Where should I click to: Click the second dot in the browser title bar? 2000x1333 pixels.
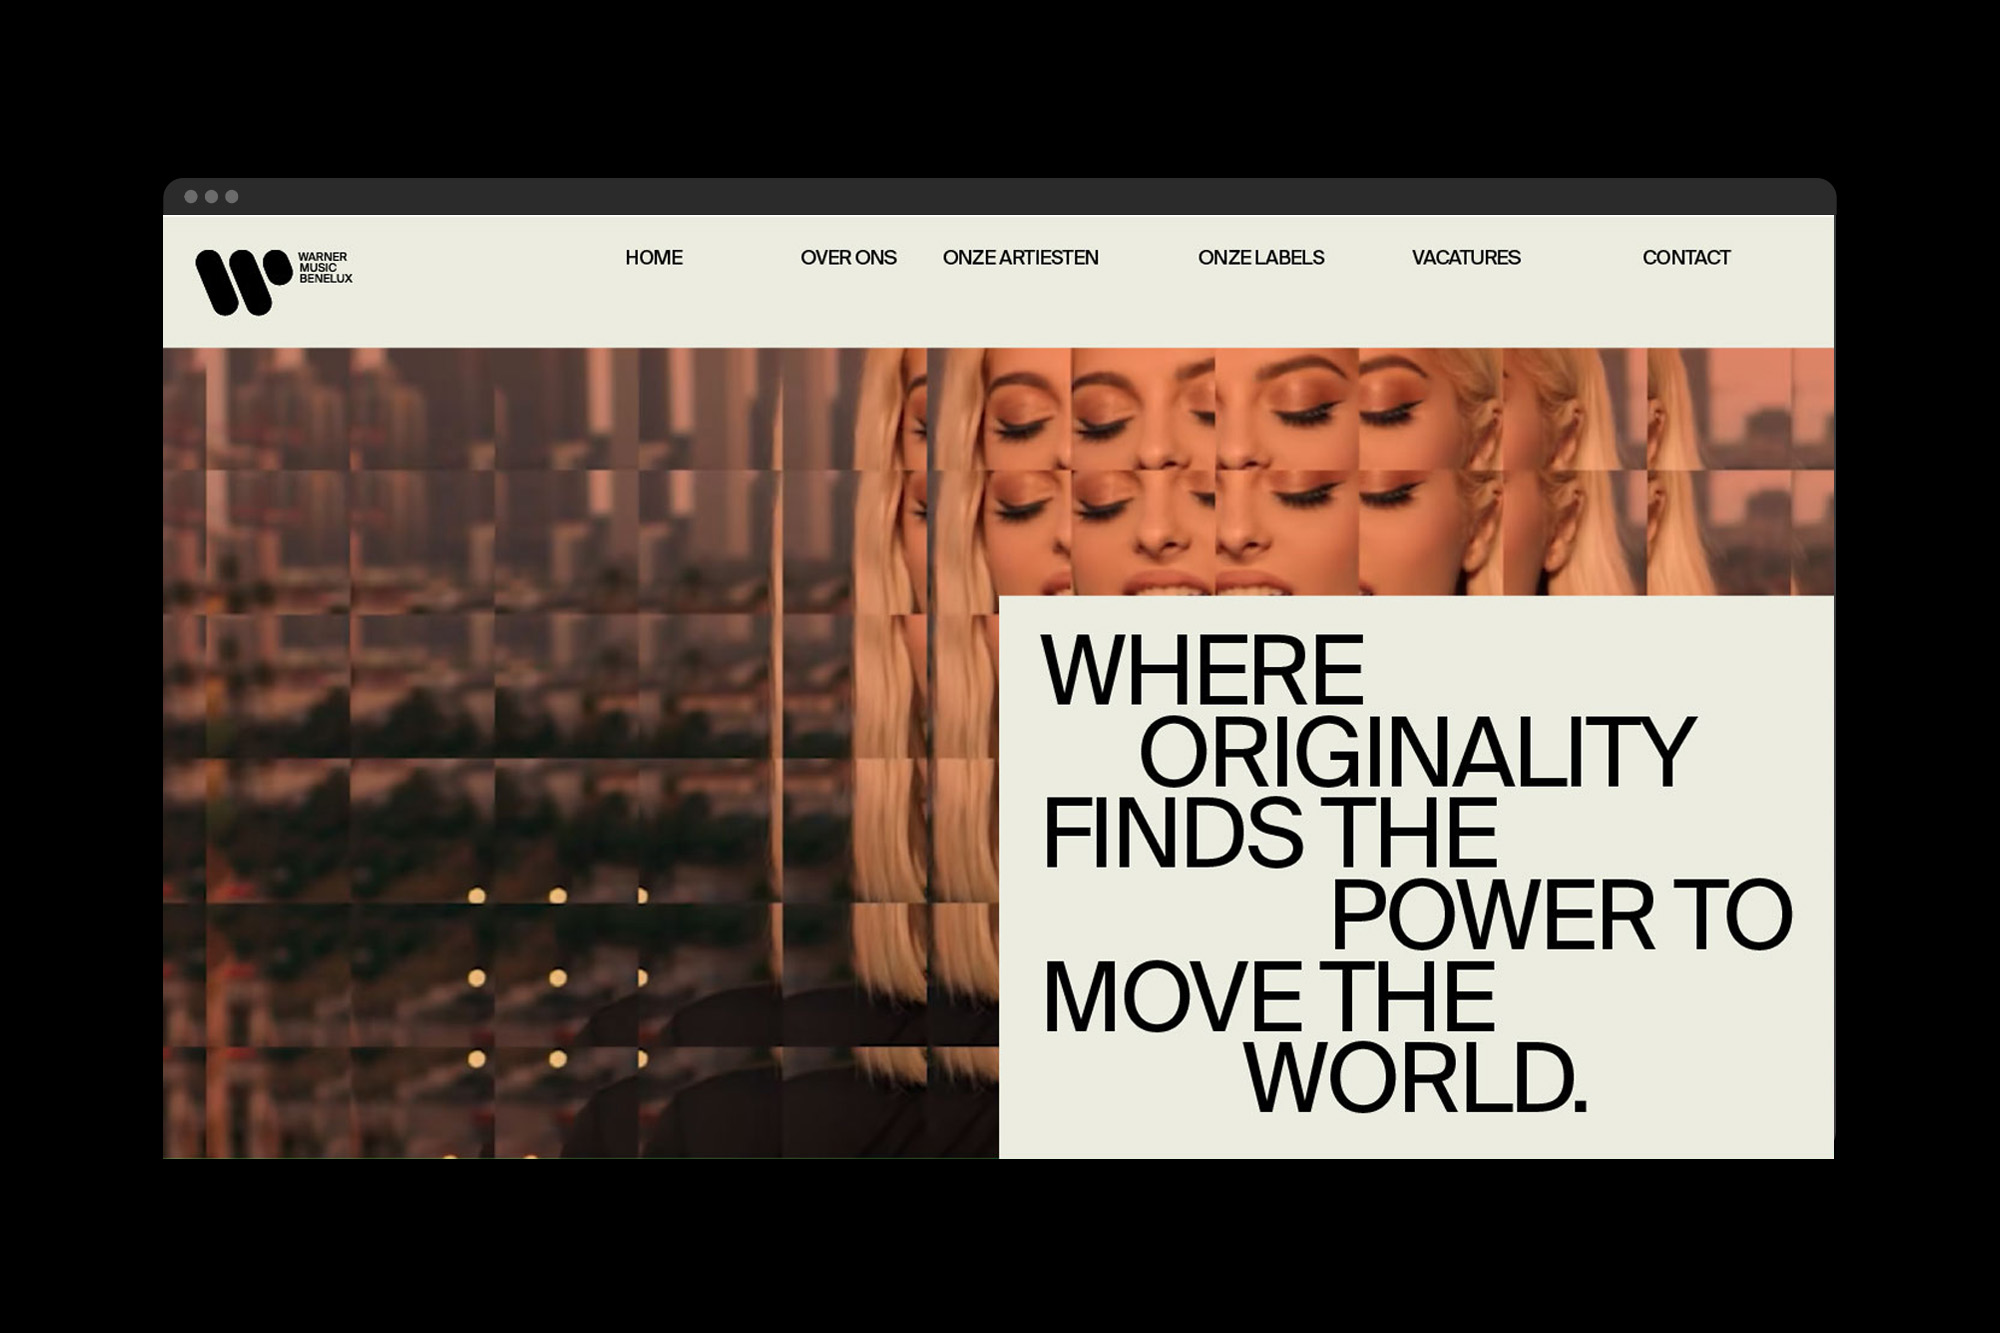click(211, 197)
